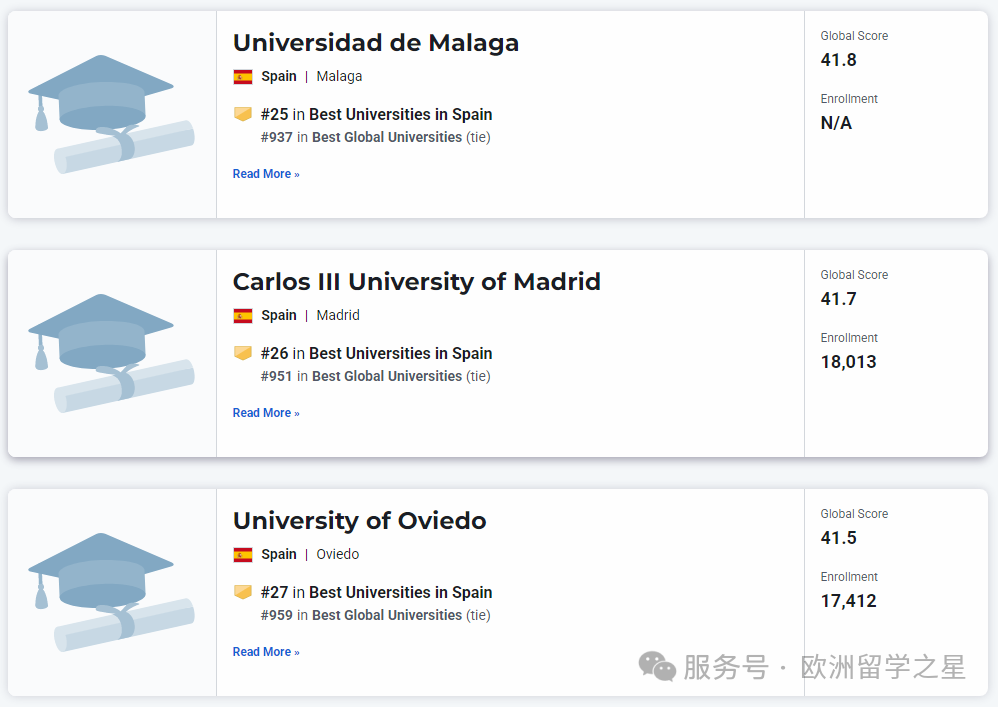Image resolution: width=998 pixels, height=707 pixels.
Task: Click Read More under University of Oviedo
Action: [266, 652]
